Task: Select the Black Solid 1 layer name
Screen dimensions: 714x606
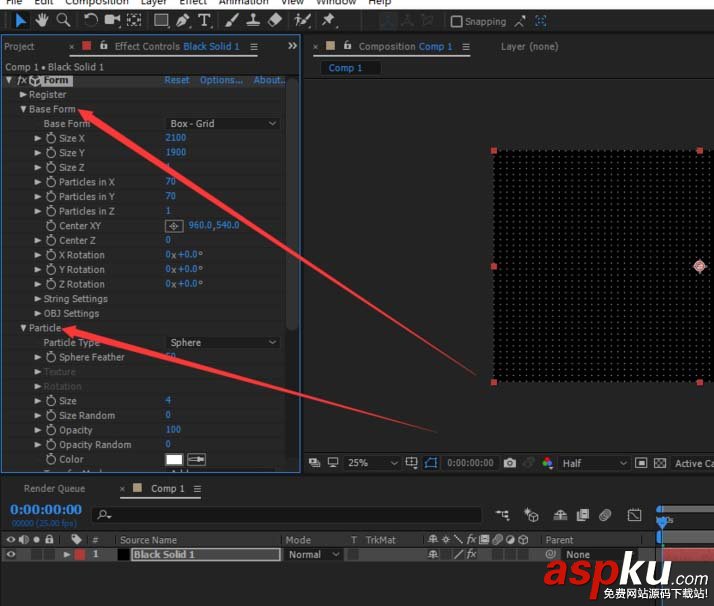Action: [206, 555]
